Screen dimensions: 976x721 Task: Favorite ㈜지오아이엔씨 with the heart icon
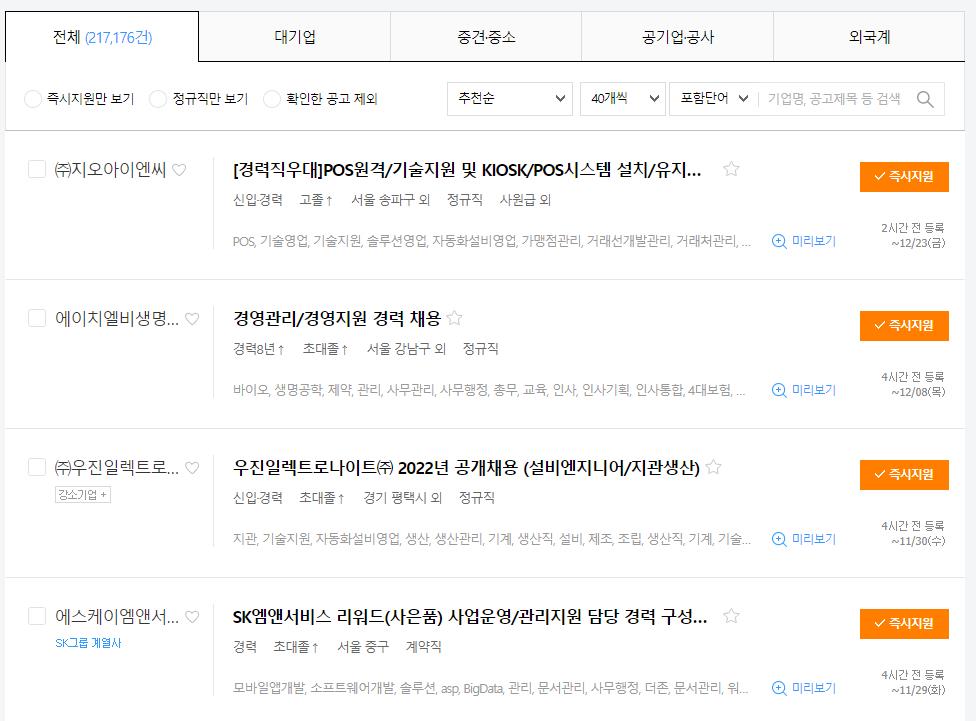(x=178, y=170)
